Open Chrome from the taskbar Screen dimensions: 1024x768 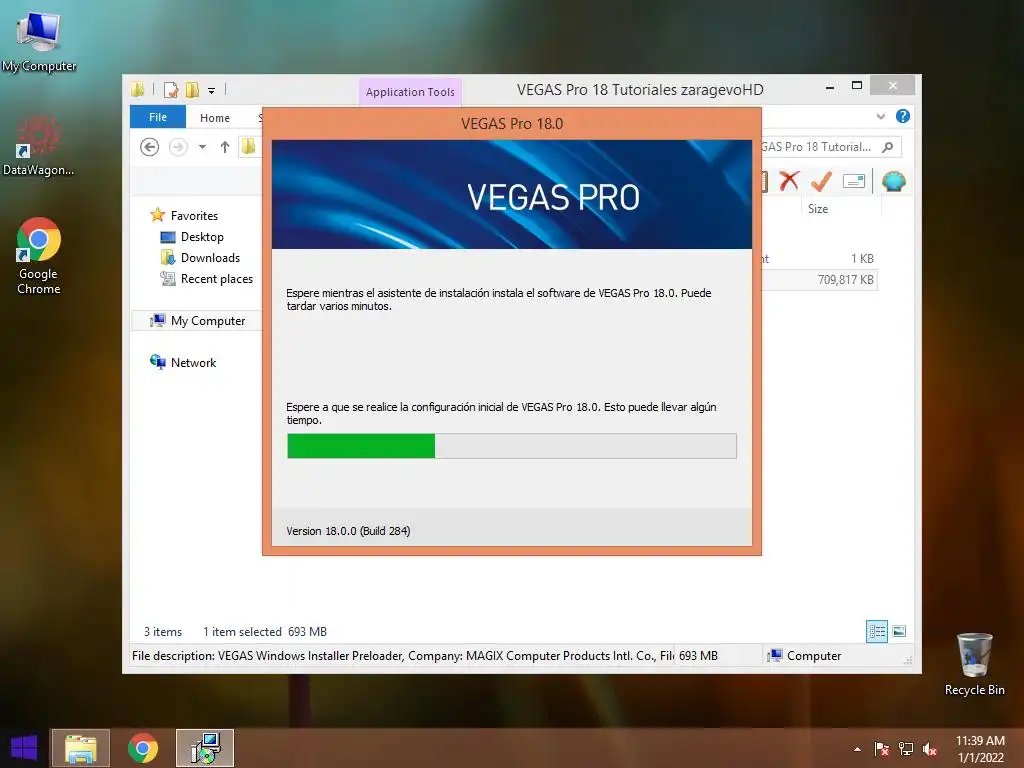[143, 748]
